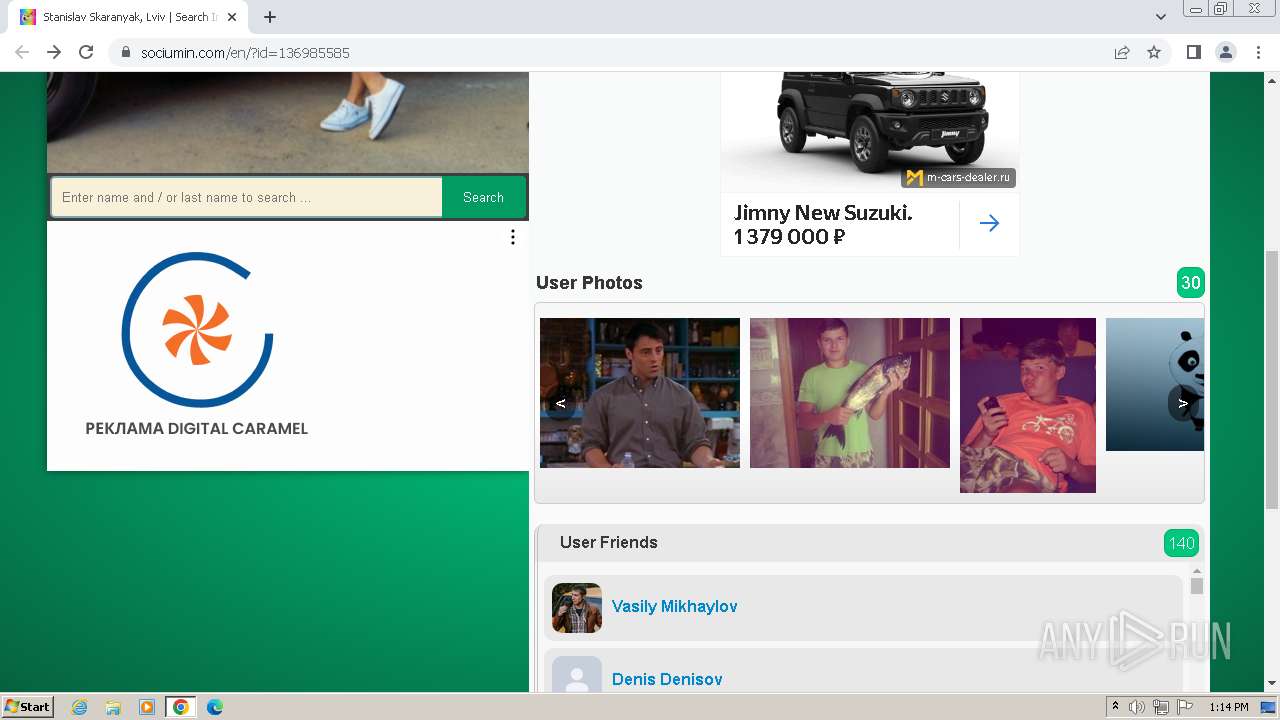
Task: Open Denis Denisov's profile link
Action: (667, 679)
